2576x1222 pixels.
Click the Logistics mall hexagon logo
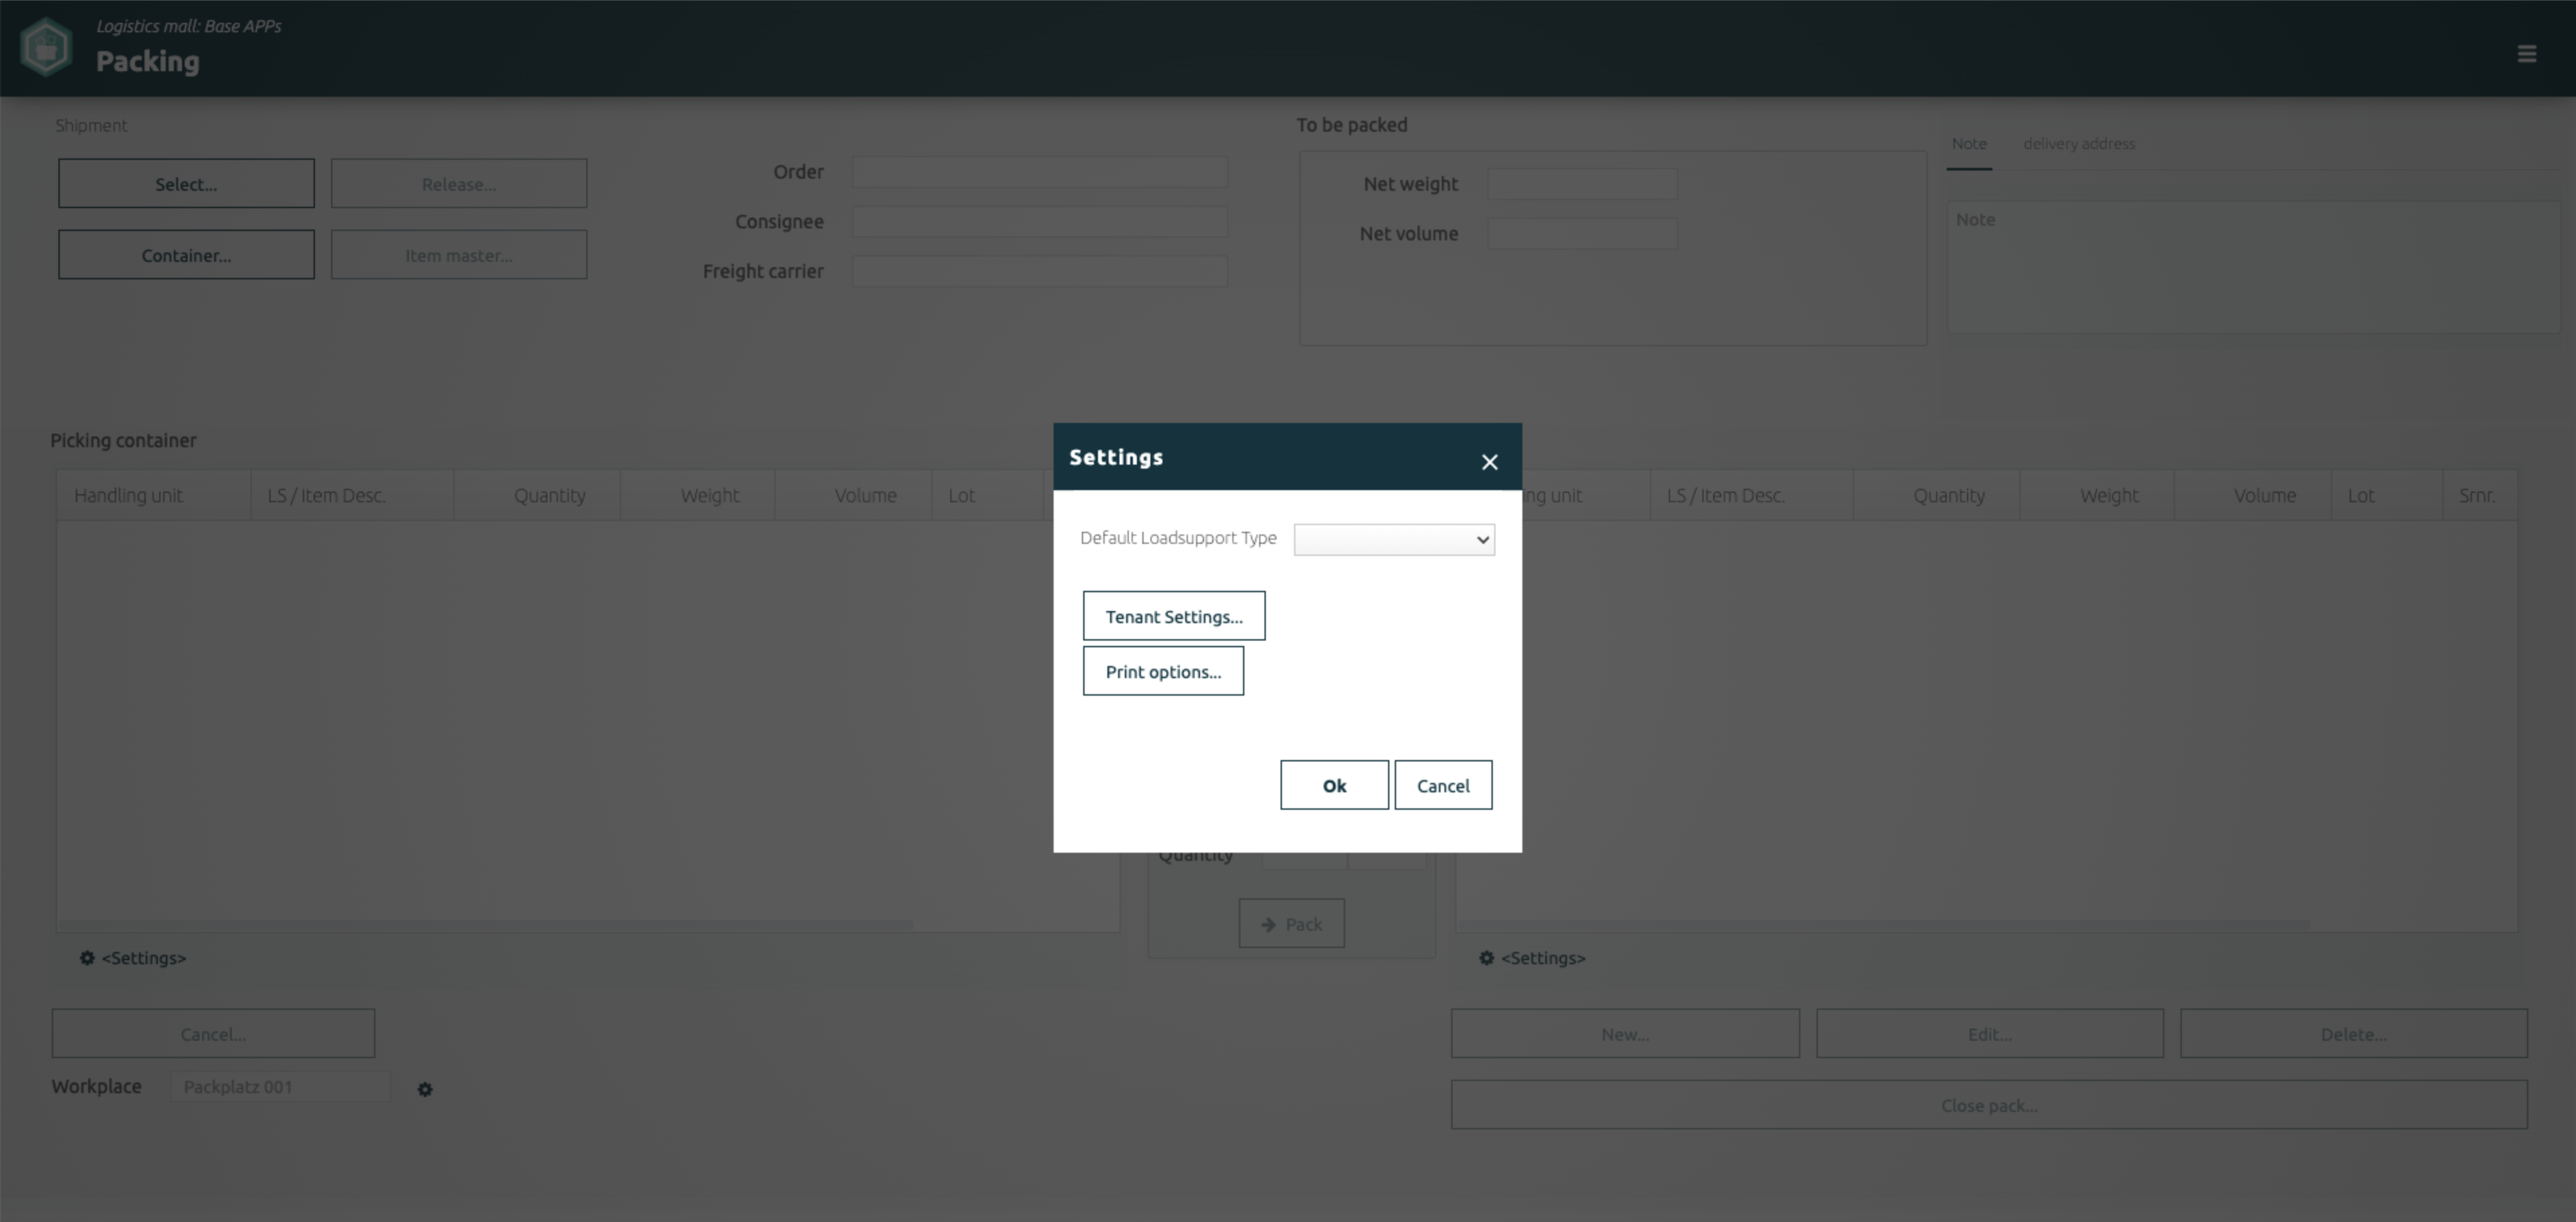[46, 47]
